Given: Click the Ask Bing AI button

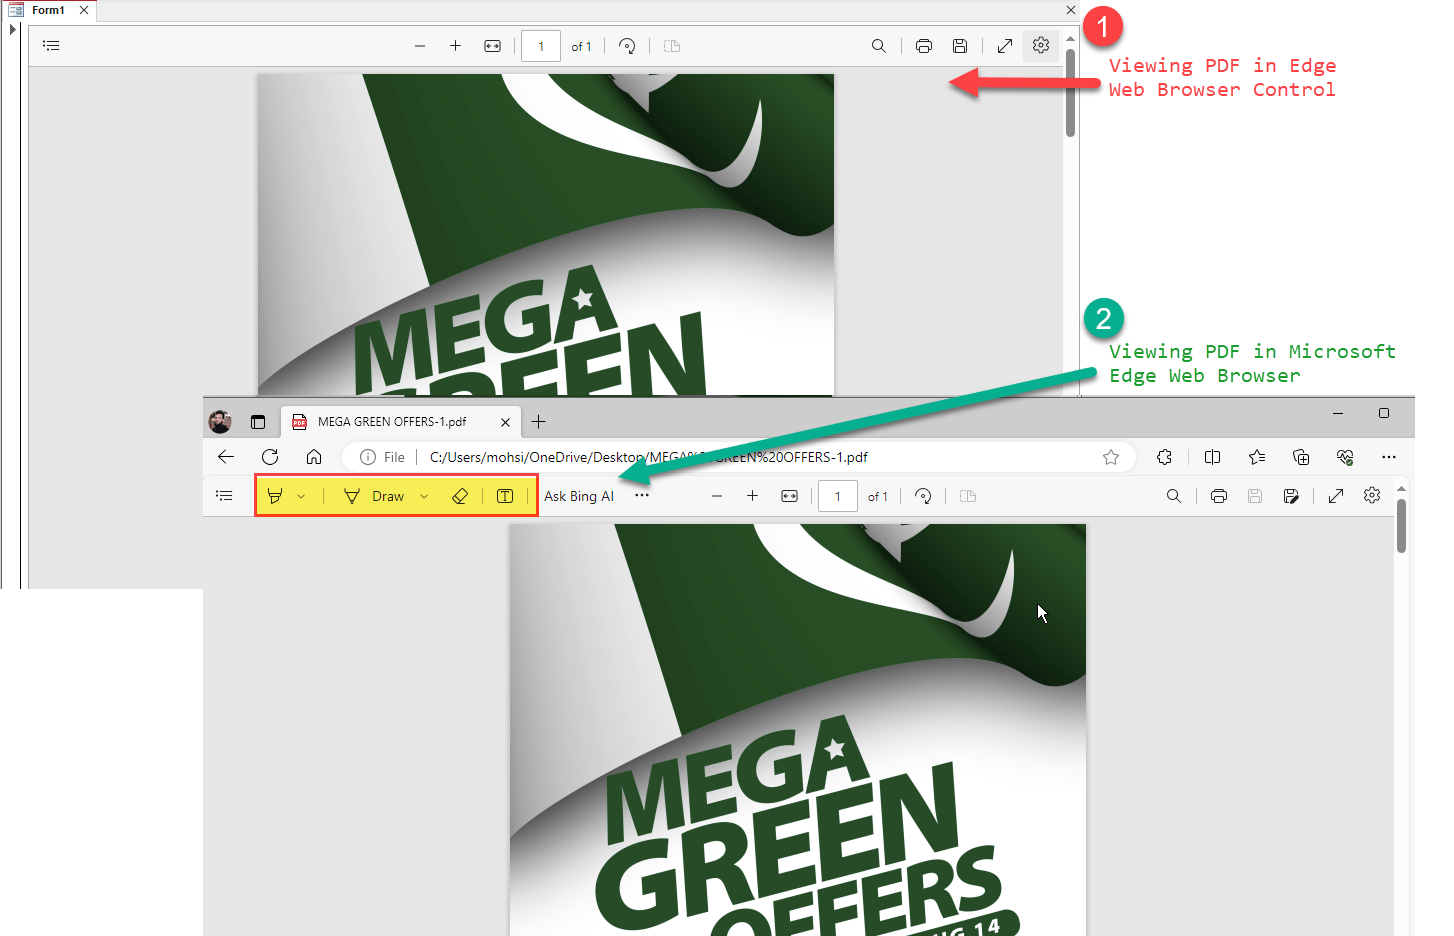Looking at the screenshot, I should pyautogui.click(x=579, y=496).
